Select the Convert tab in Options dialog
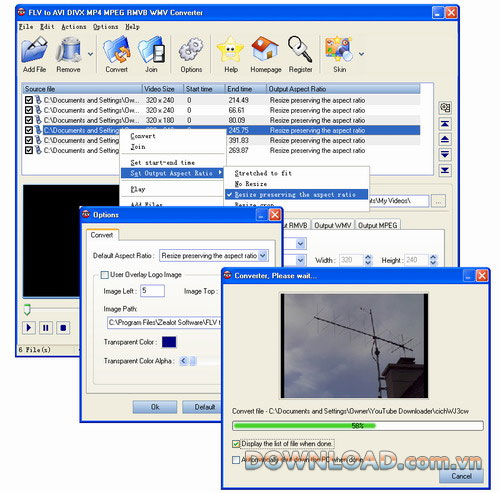500x493 pixels. (102, 235)
